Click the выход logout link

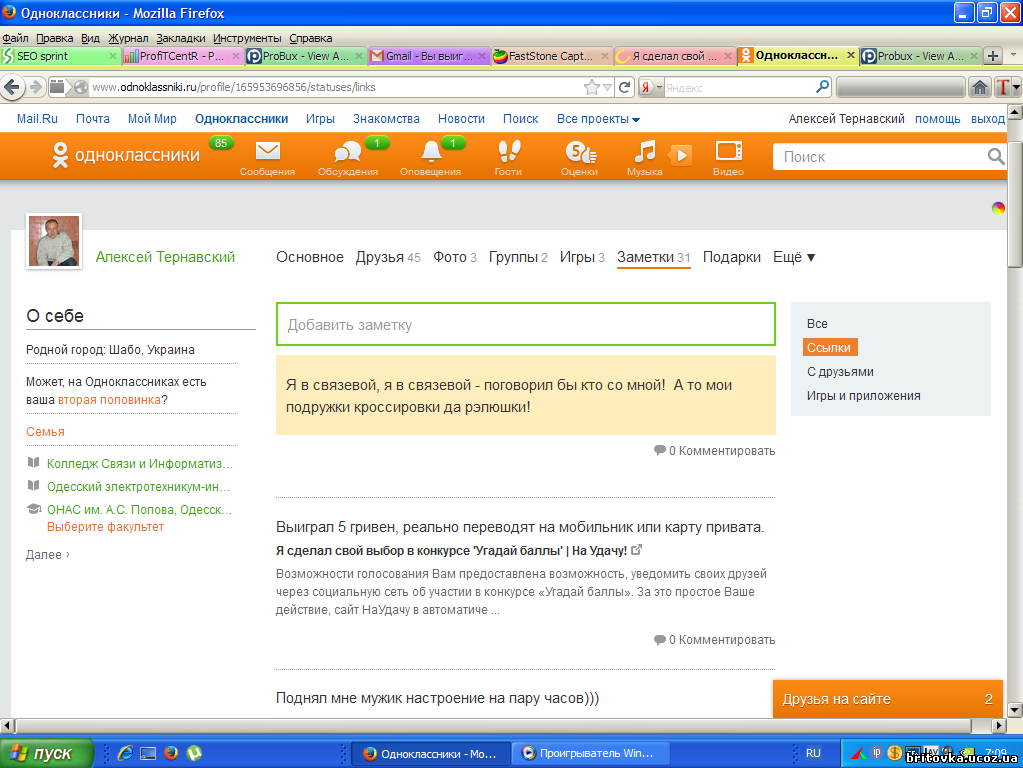988,119
